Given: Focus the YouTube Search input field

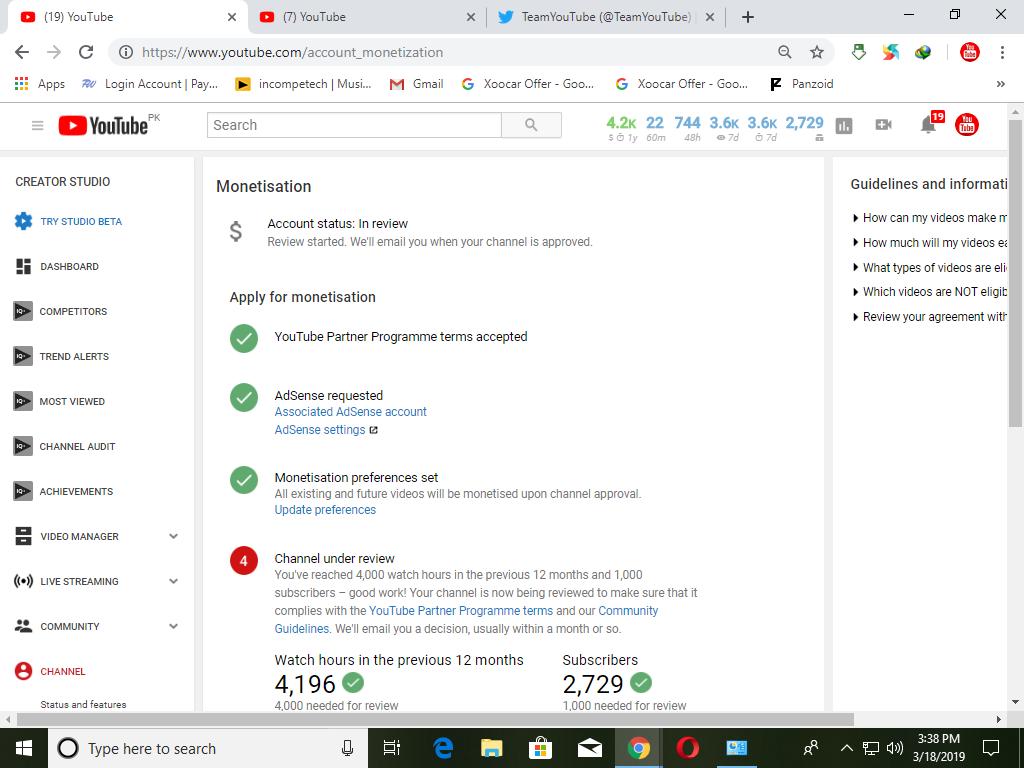Looking at the screenshot, I should pos(354,125).
